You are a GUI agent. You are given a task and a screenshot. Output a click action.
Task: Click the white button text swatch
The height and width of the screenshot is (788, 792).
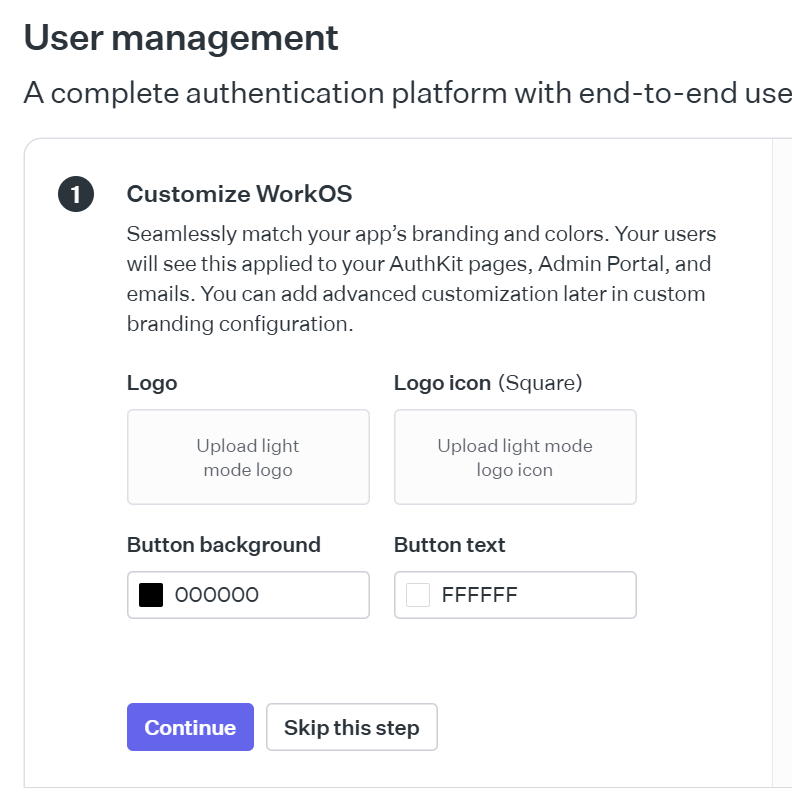pyautogui.click(x=418, y=595)
